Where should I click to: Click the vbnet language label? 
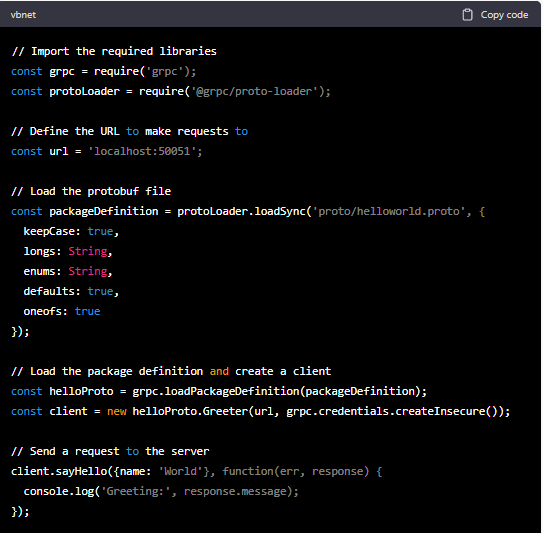23,15
